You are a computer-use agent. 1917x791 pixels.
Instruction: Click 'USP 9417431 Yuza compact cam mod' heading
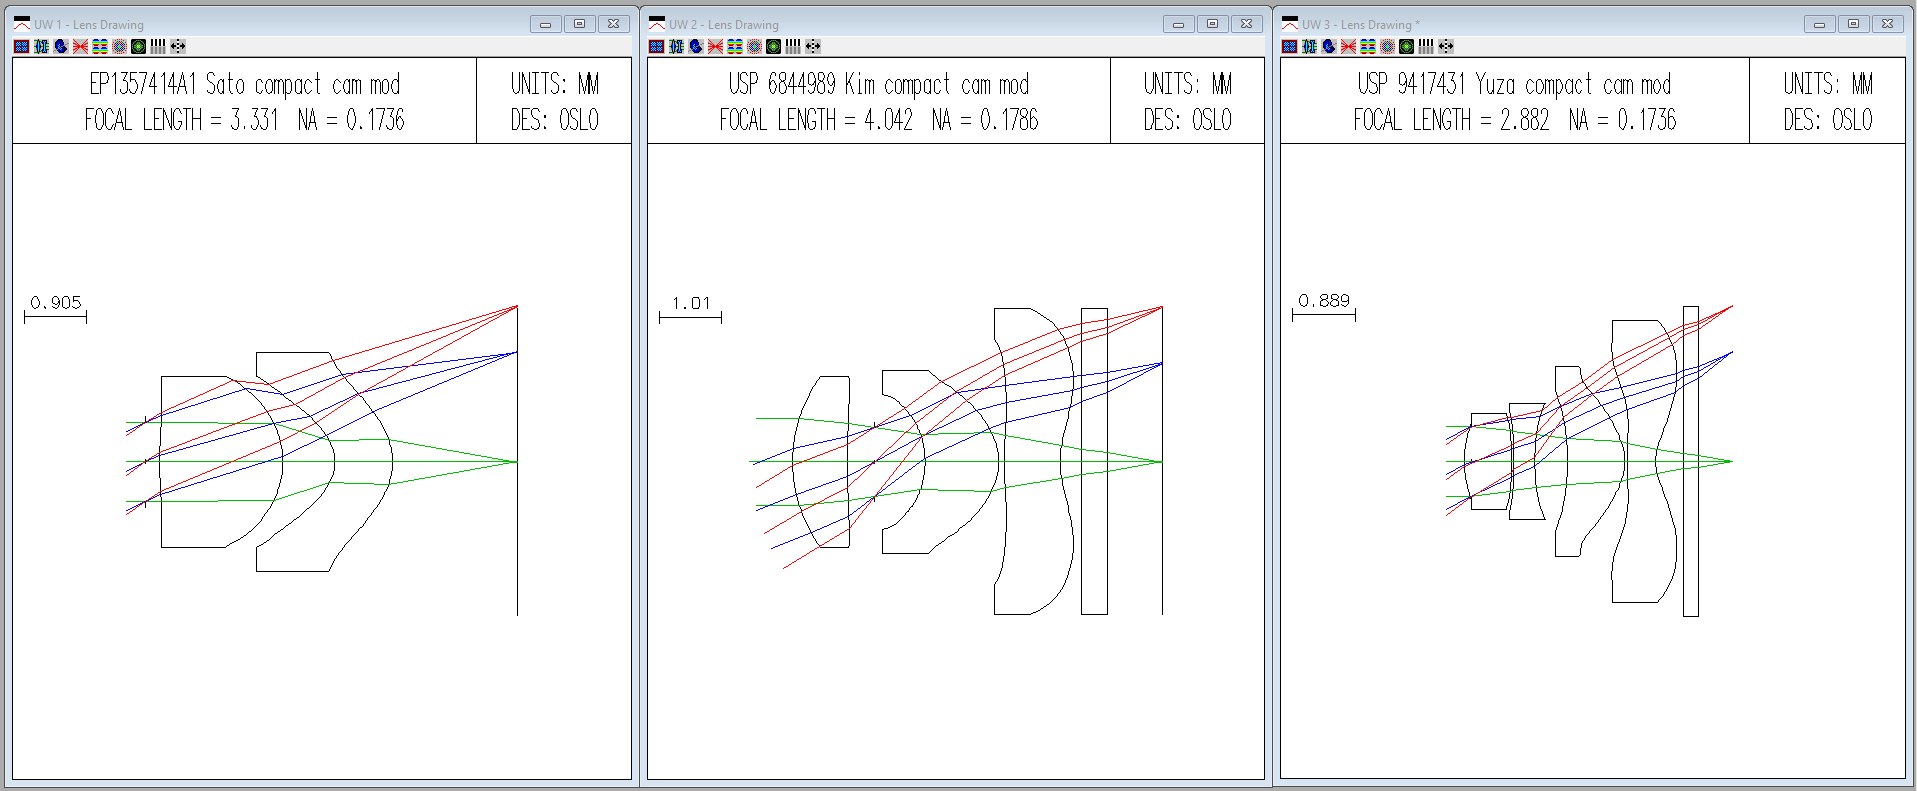[1514, 84]
